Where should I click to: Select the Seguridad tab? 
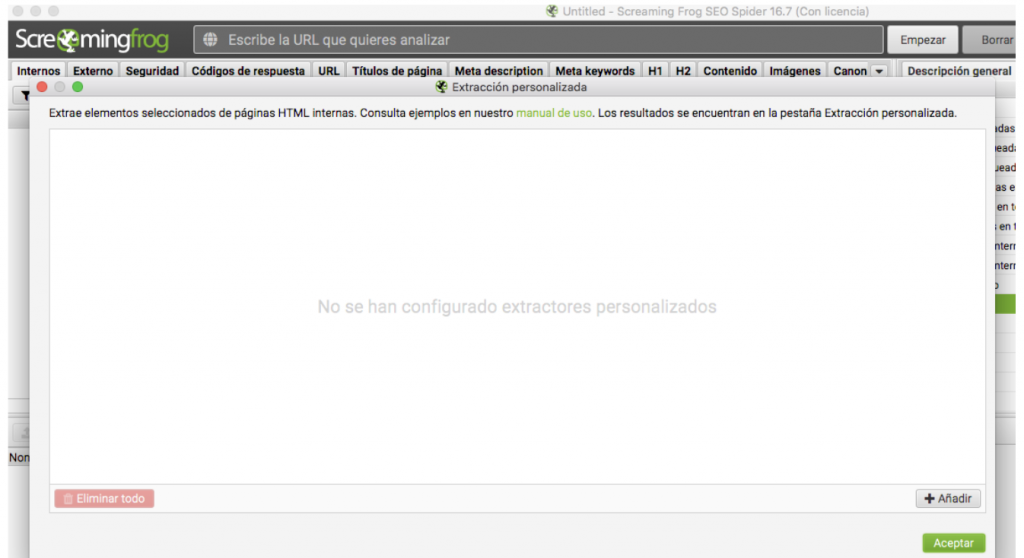(x=152, y=71)
